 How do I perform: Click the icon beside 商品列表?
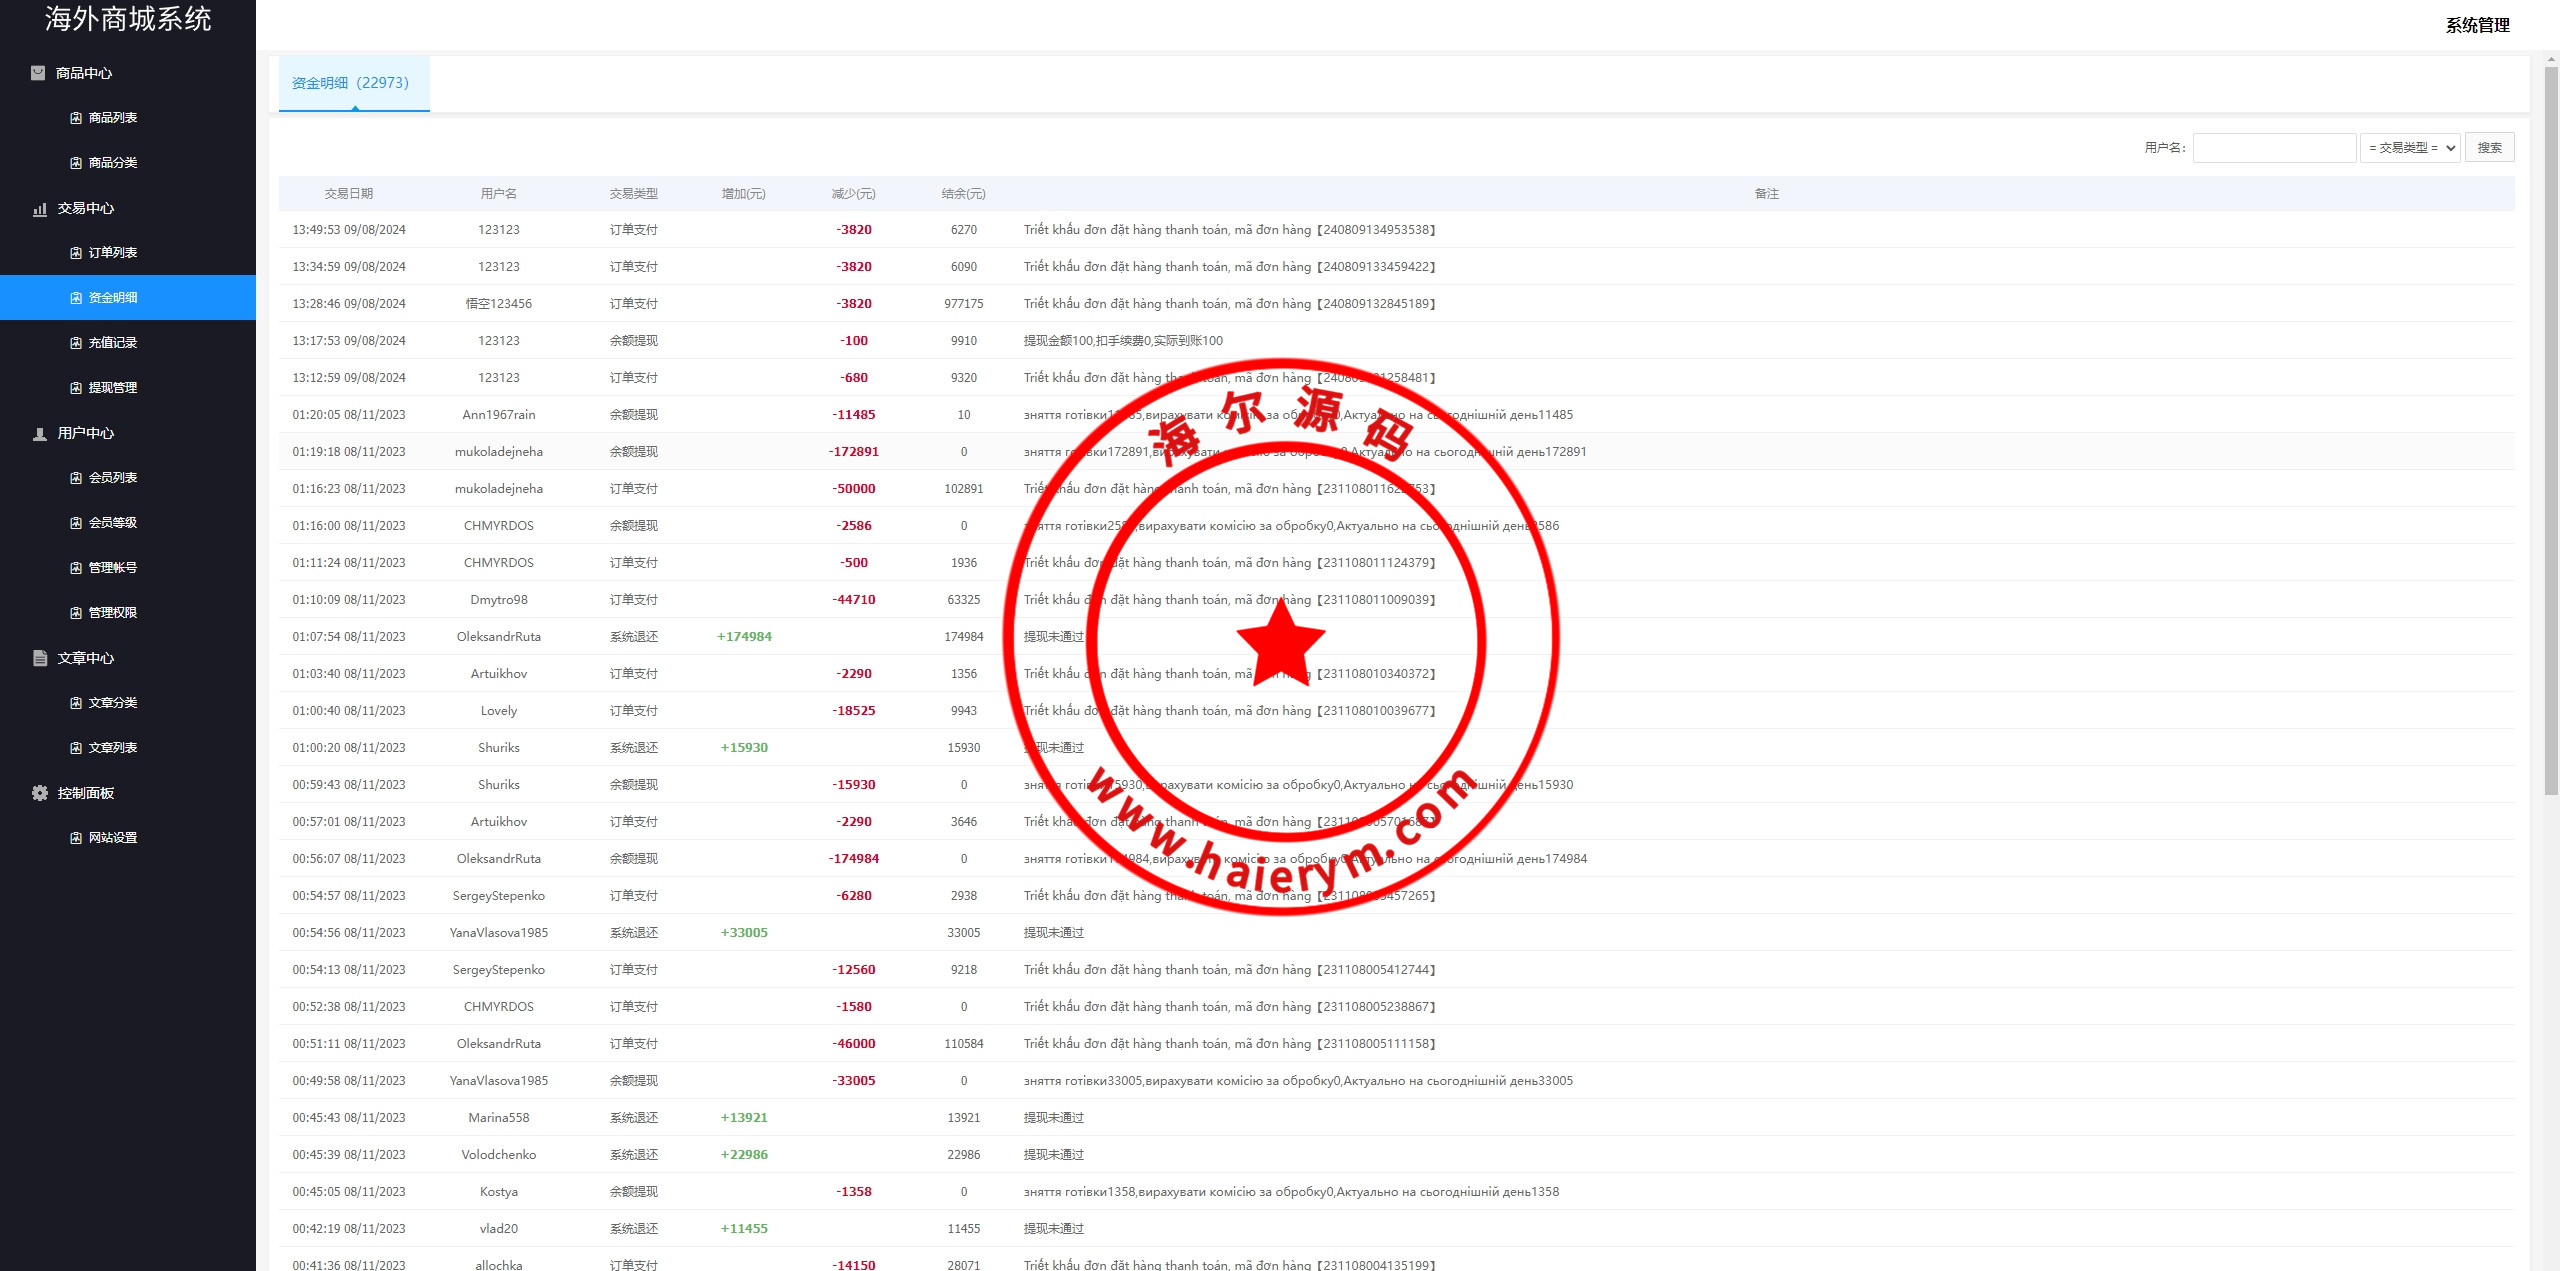pyautogui.click(x=76, y=118)
